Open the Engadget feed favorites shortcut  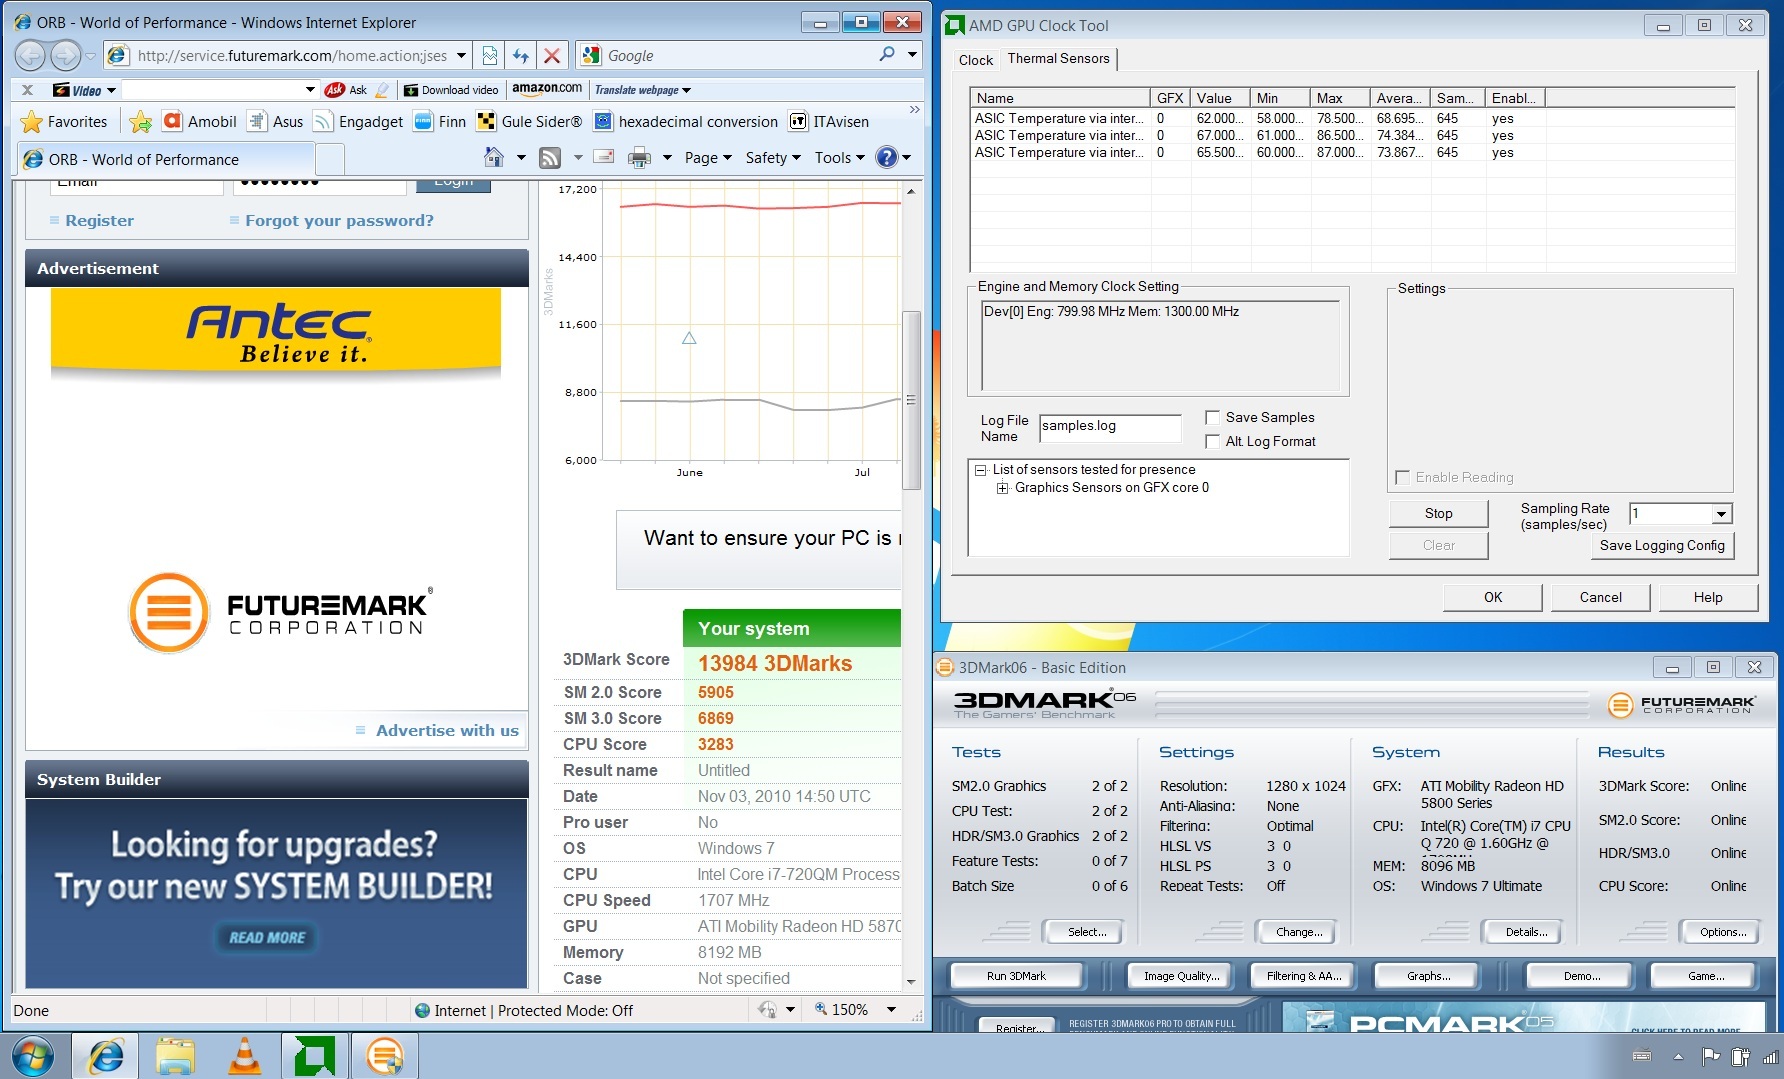[x=358, y=122]
